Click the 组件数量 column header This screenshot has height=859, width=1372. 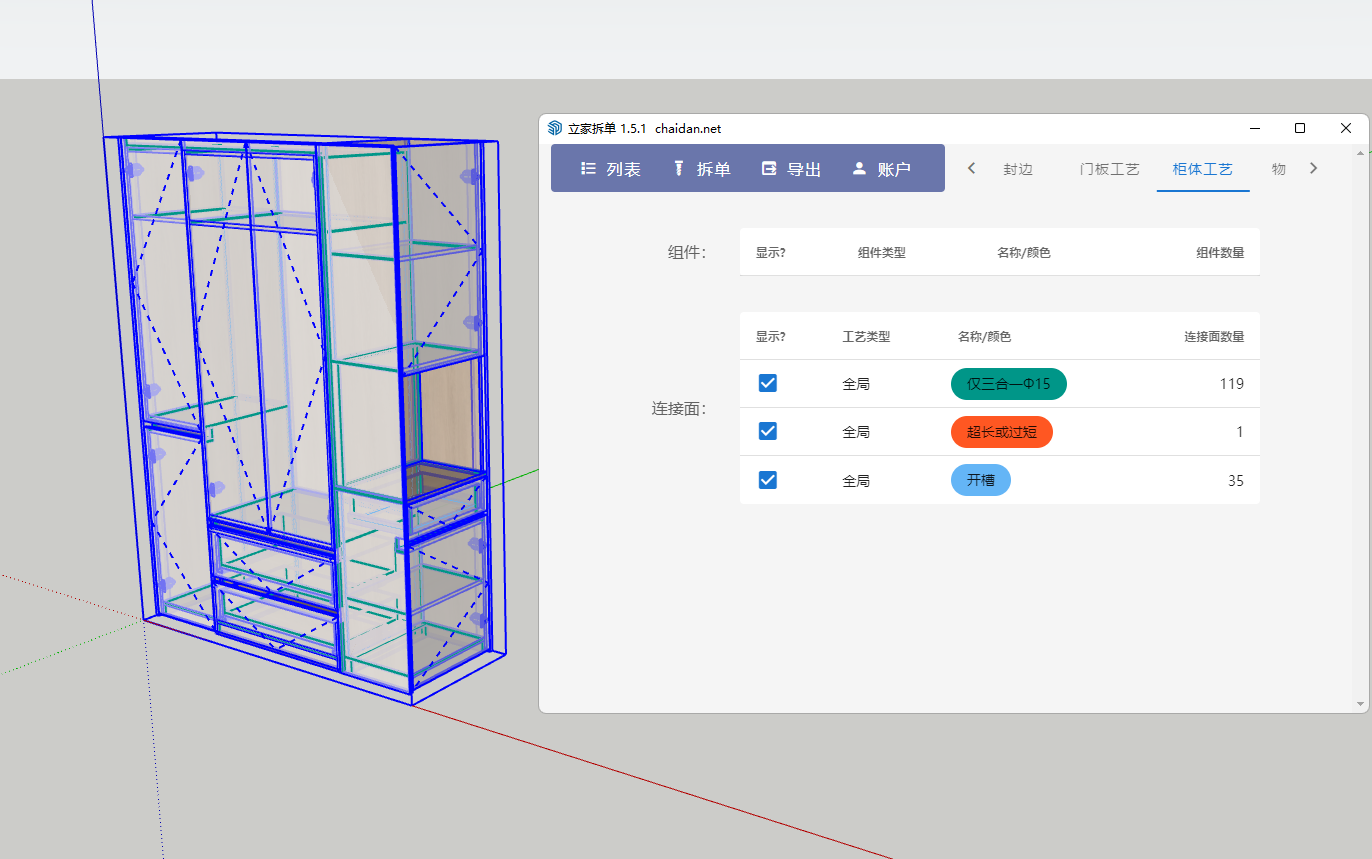pos(1220,253)
